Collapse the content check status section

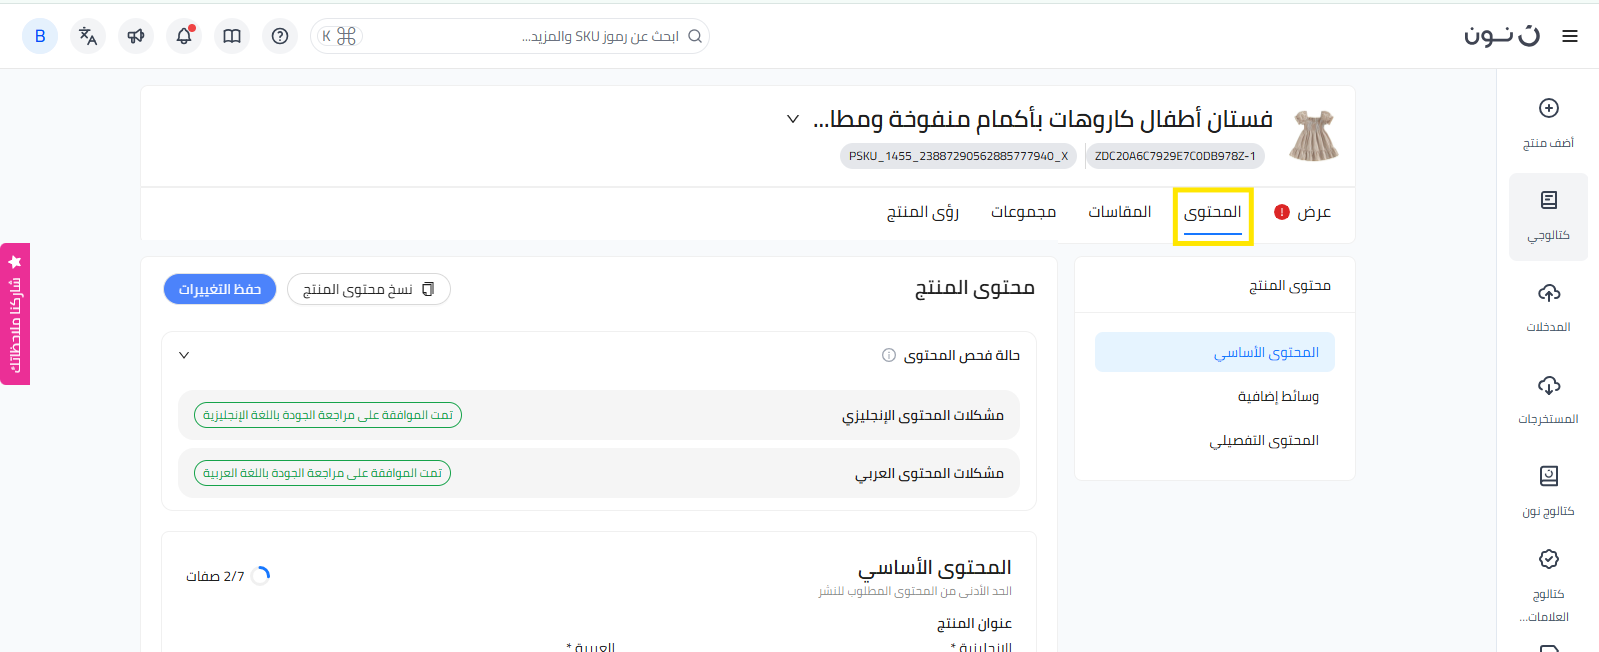point(184,355)
